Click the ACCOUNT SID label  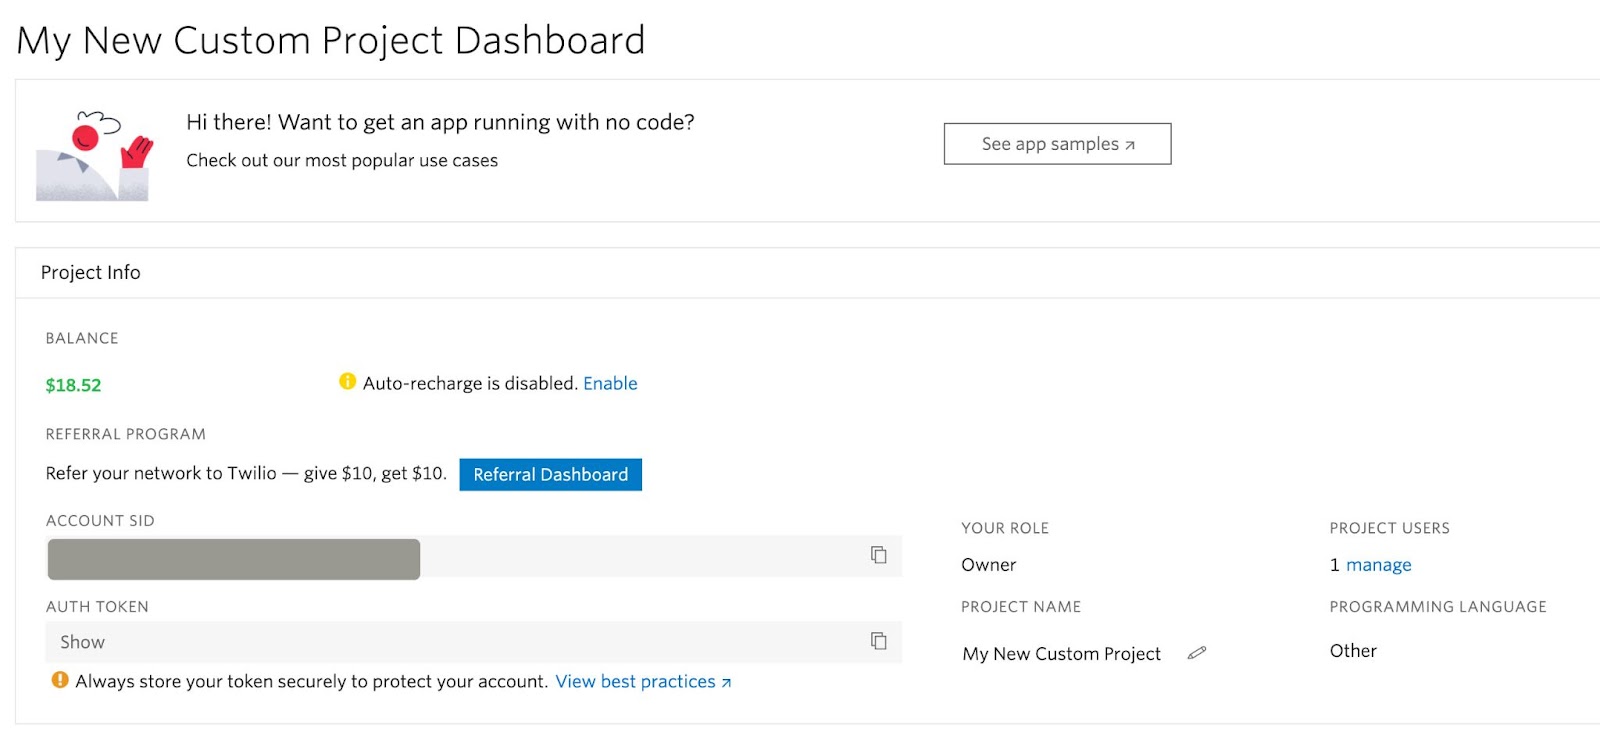point(100,521)
